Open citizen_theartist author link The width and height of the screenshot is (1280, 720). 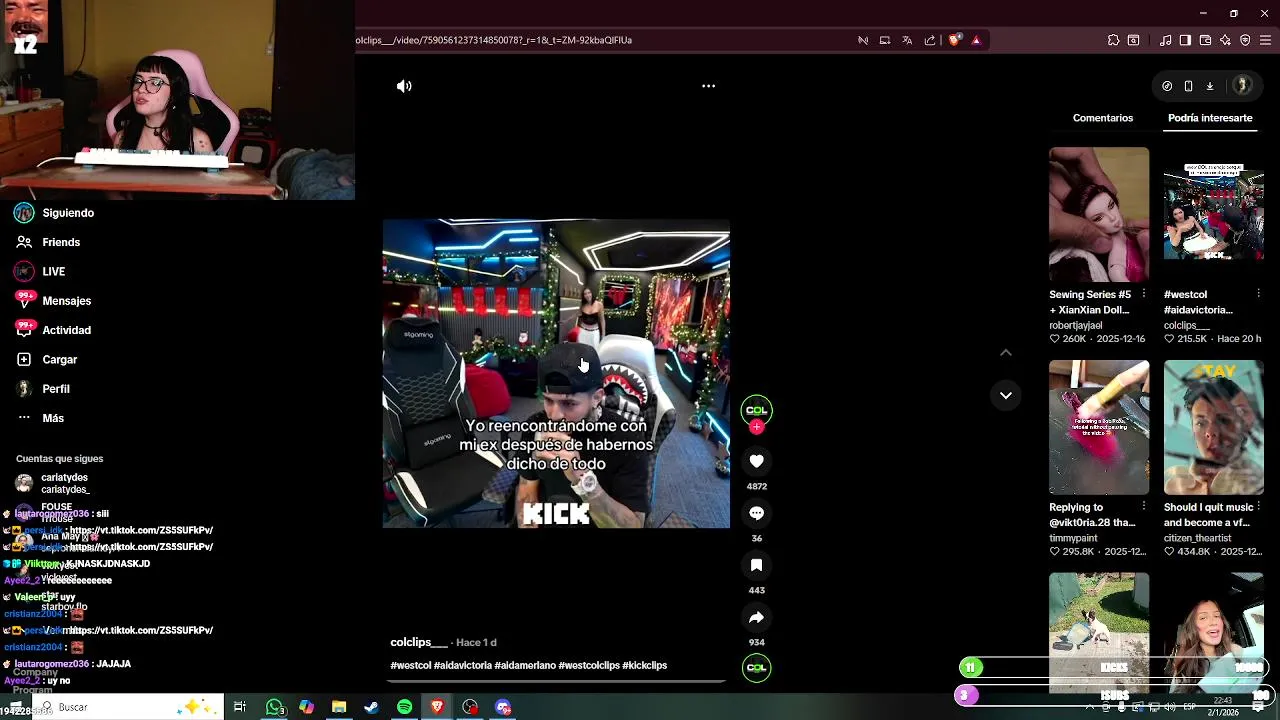point(1198,538)
